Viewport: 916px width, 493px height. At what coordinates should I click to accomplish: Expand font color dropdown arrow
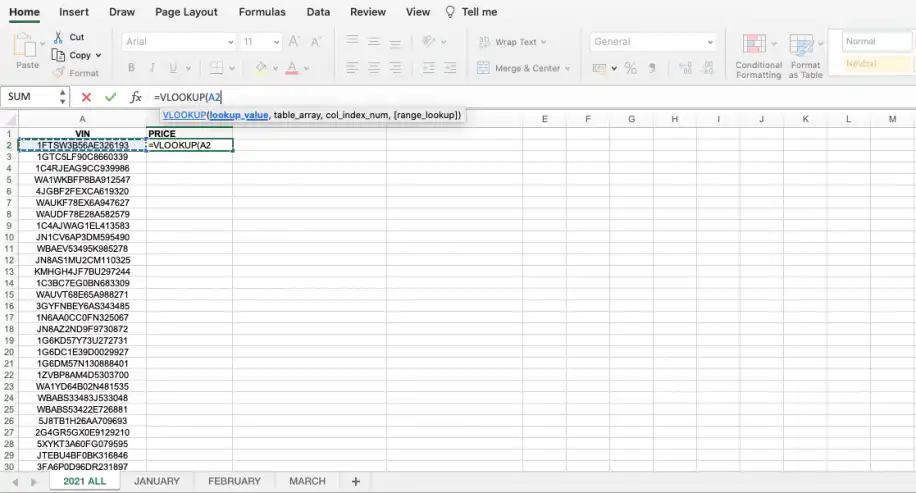point(306,68)
